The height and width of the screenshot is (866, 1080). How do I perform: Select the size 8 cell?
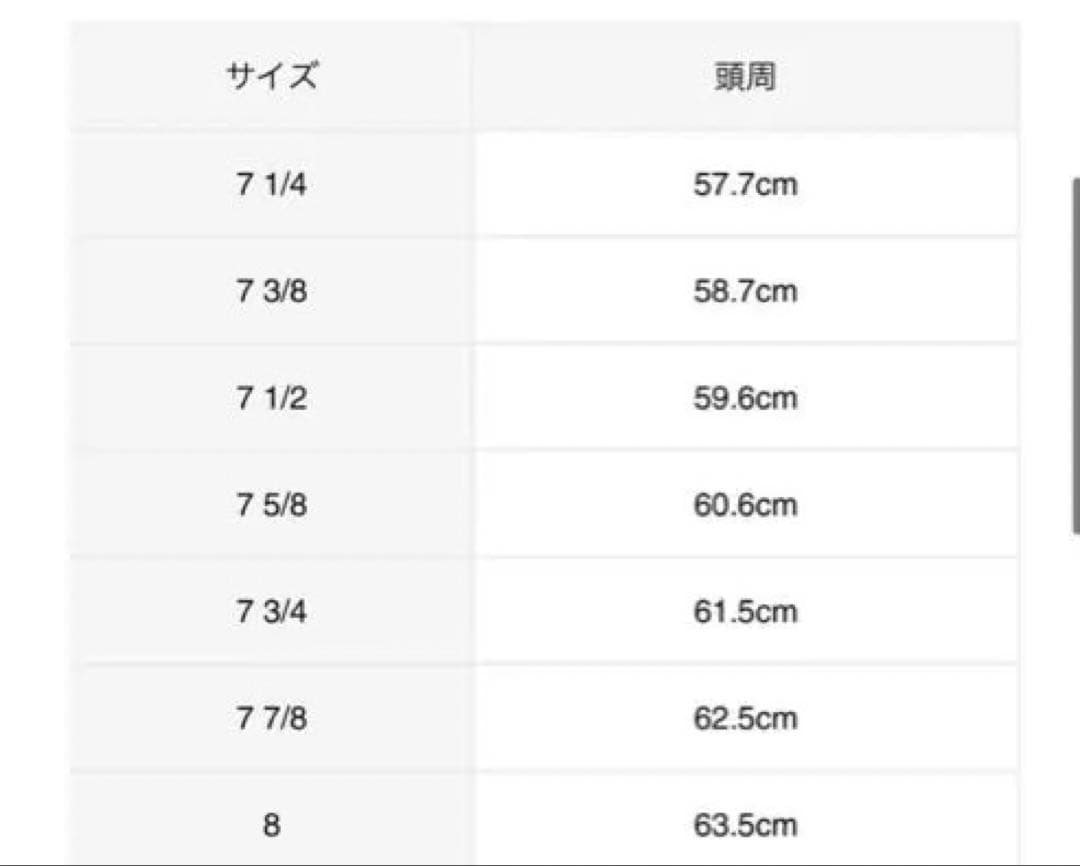pos(272,825)
